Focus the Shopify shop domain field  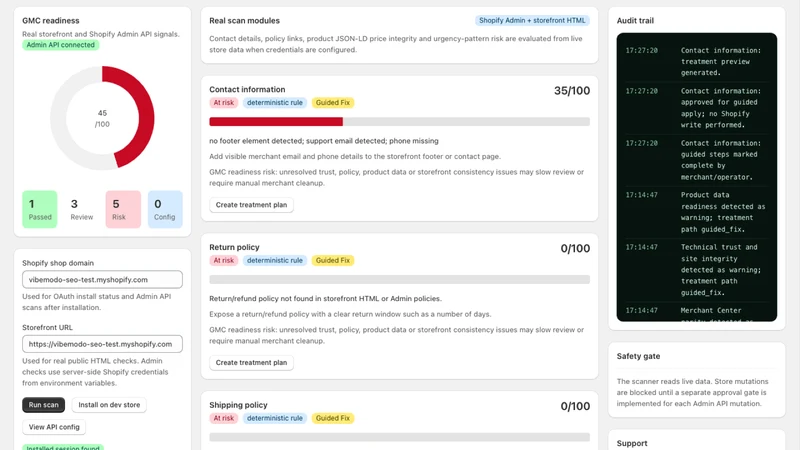(x=102, y=280)
